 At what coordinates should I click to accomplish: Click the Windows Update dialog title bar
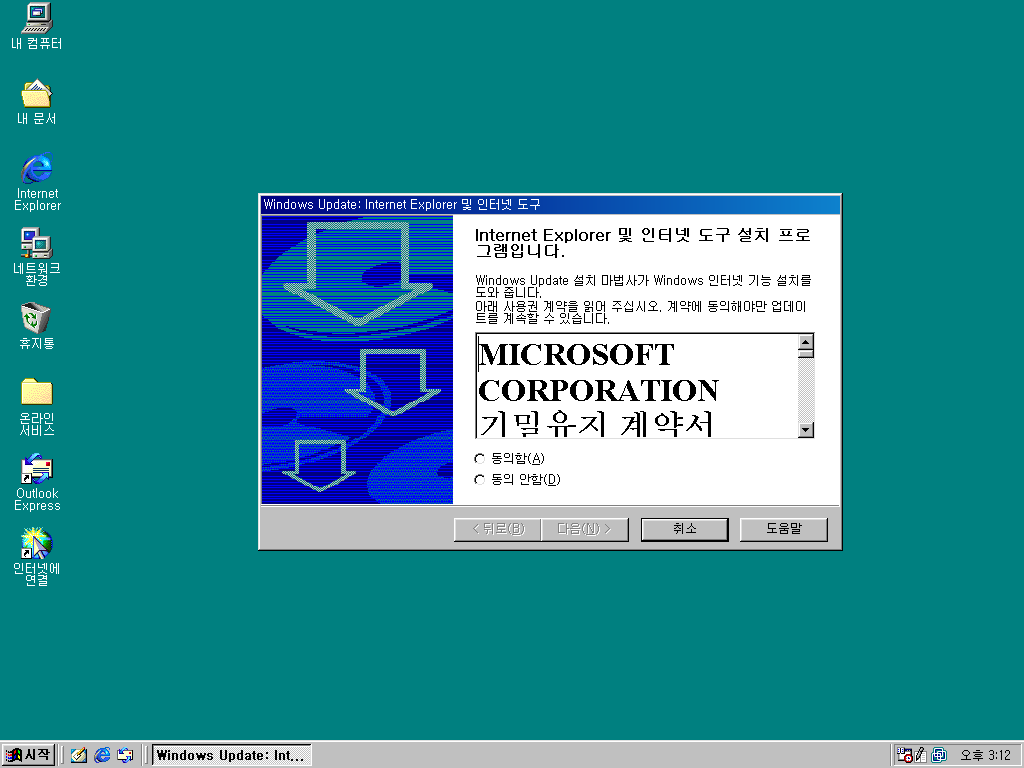tap(550, 204)
